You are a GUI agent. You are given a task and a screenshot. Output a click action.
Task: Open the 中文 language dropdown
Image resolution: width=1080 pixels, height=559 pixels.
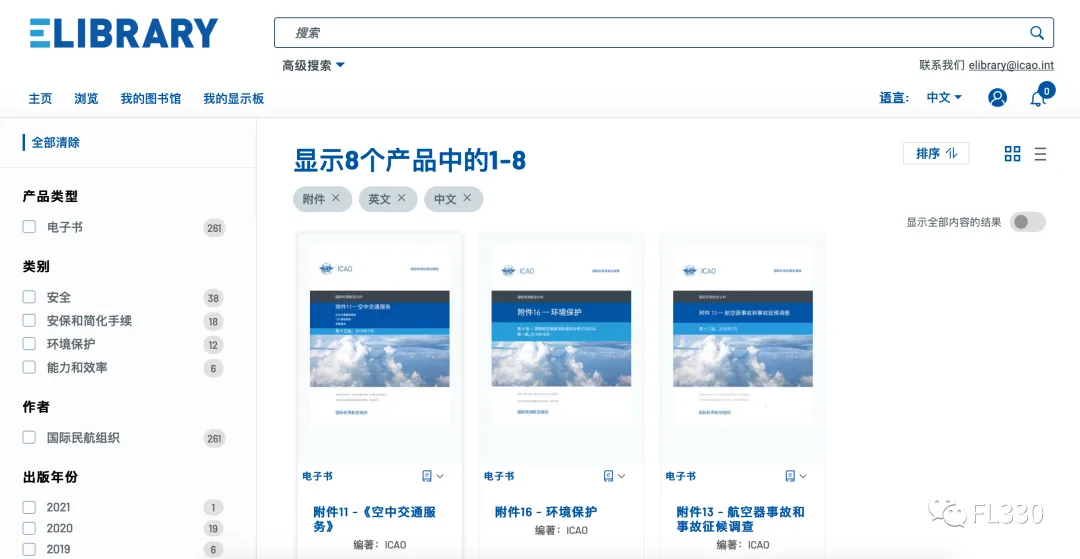[944, 98]
